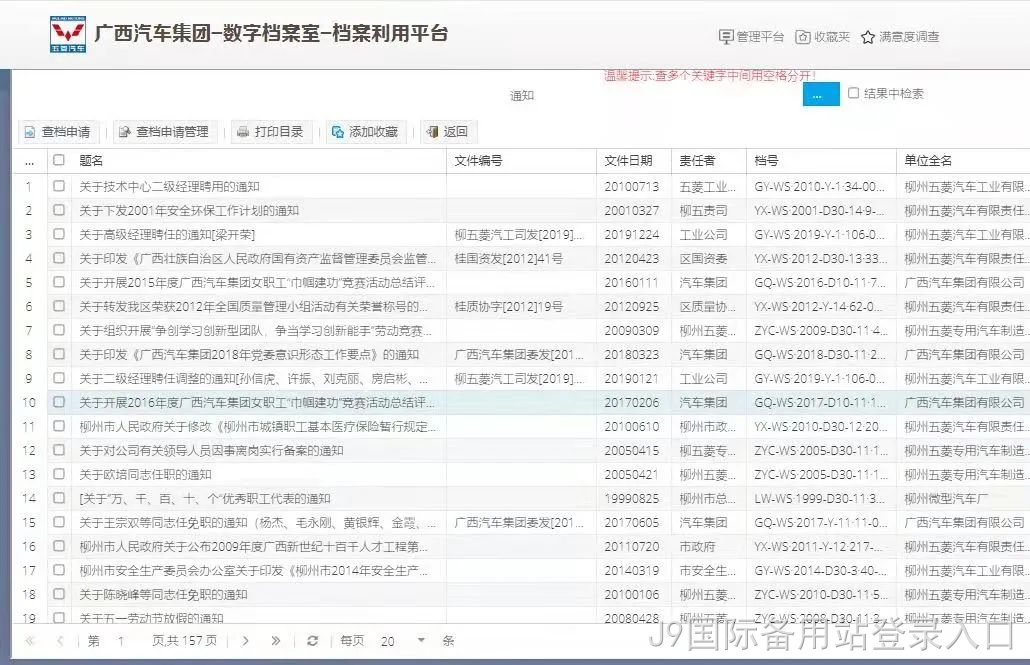Click 区国资委 responsible party cell
Screen dimensions: 1030x665
click(x=704, y=259)
